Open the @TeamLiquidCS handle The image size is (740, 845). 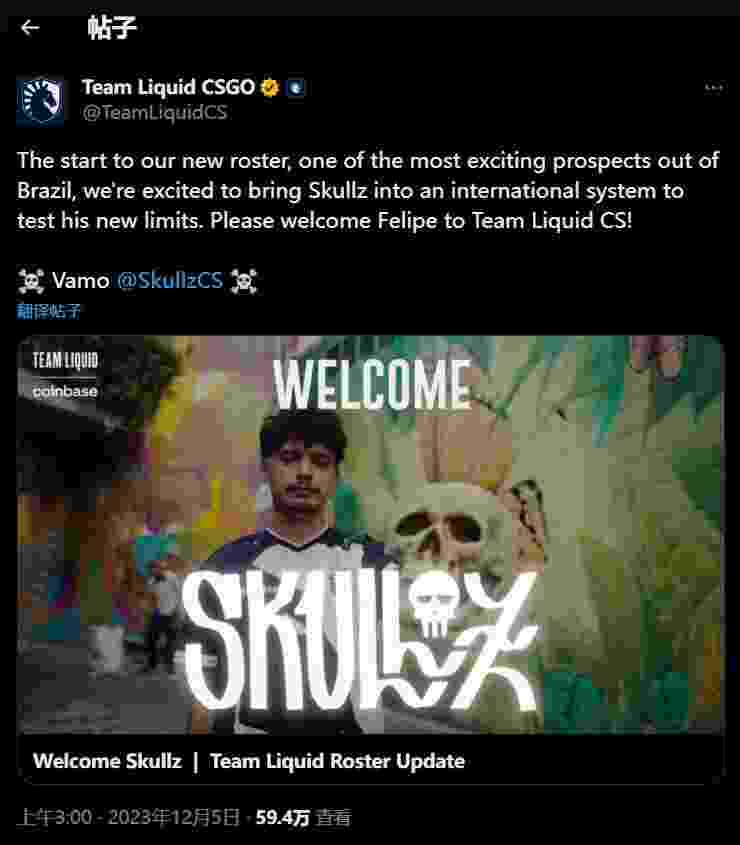click(x=155, y=112)
